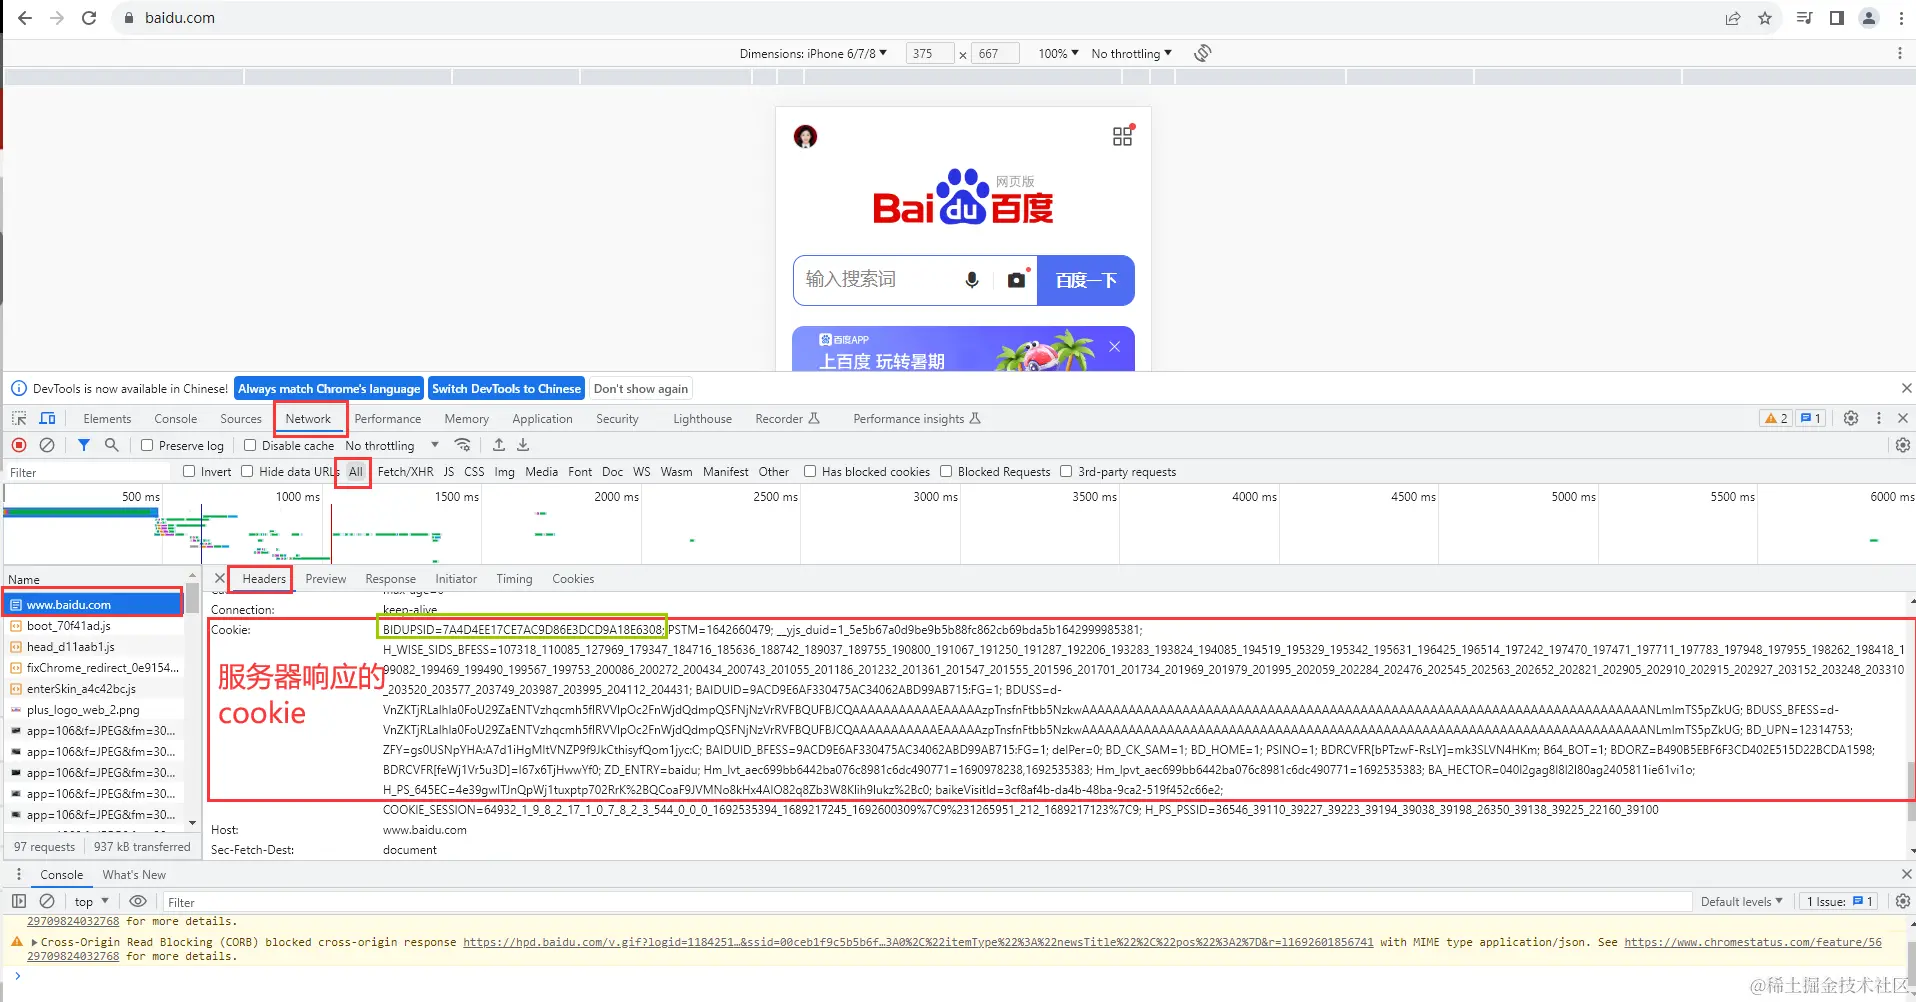Image resolution: width=1916 pixels, height=1002 pixels.
Task: Check 3rd-party requests checkbox
Action: [x=1066, y=471]
